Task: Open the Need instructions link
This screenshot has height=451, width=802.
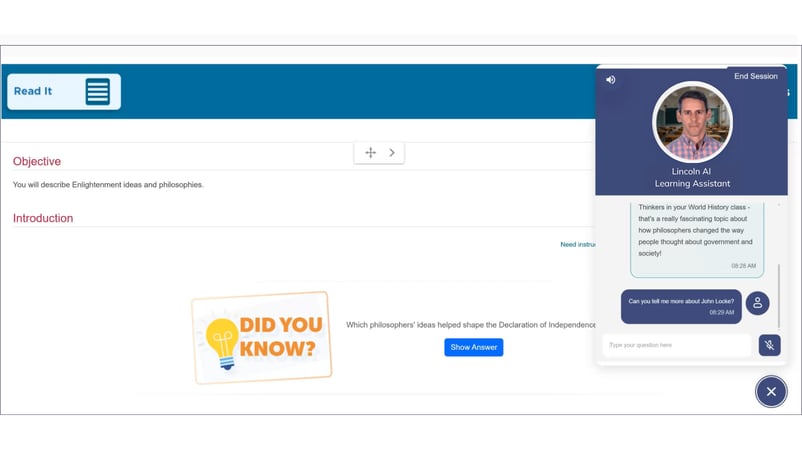Action: tap(578, 244)
